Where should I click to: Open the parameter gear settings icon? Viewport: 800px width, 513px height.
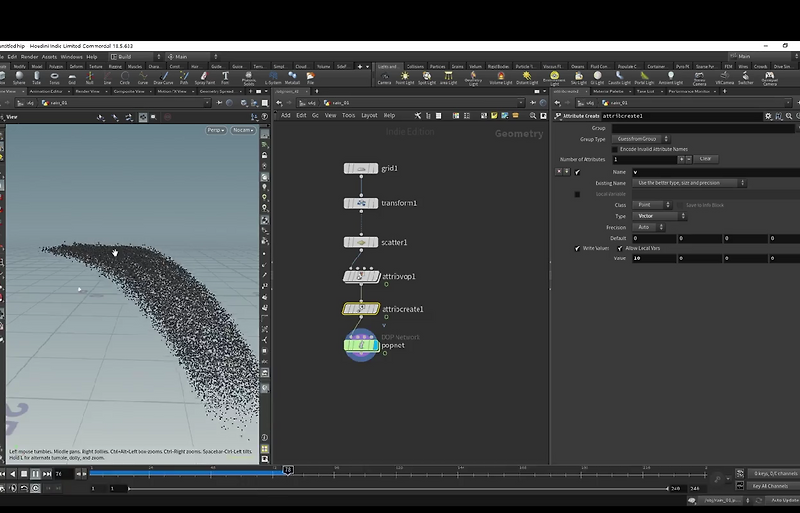point(768,116)
